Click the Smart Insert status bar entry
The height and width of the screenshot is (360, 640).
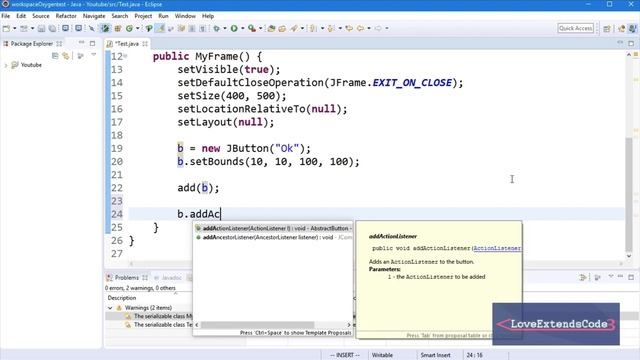[436, 355]
